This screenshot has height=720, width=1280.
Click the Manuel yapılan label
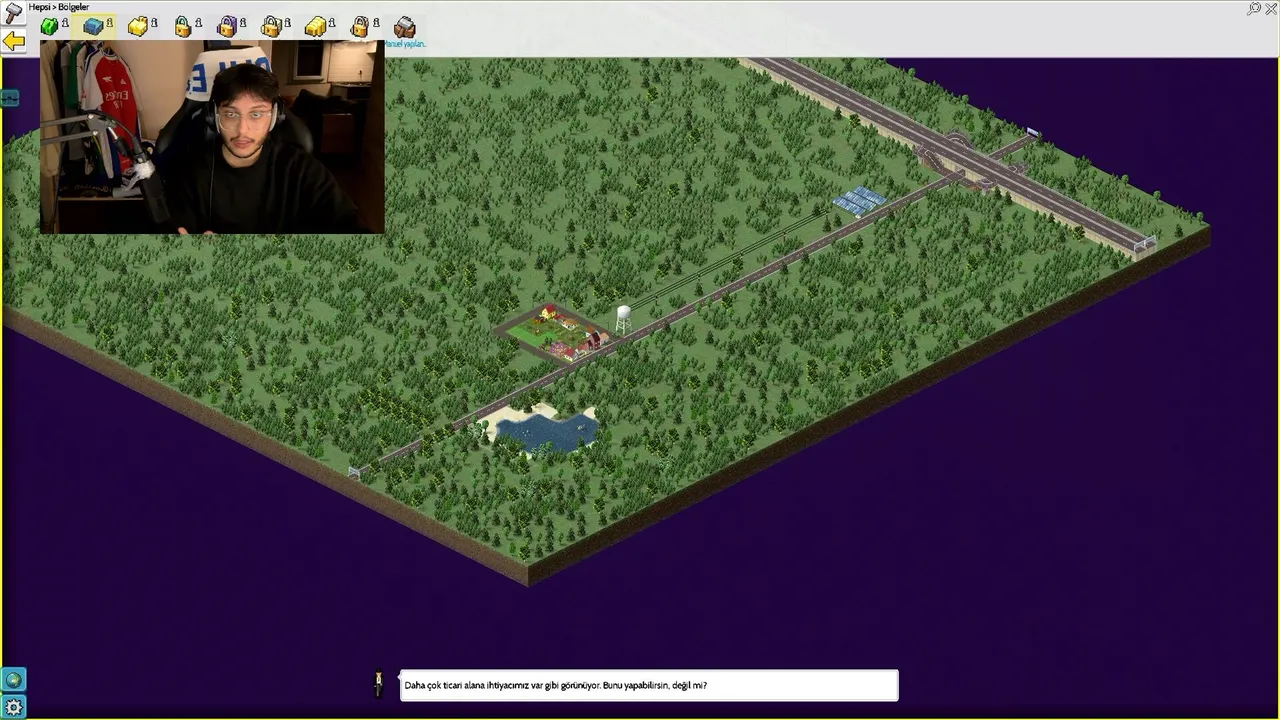(406, 44)
